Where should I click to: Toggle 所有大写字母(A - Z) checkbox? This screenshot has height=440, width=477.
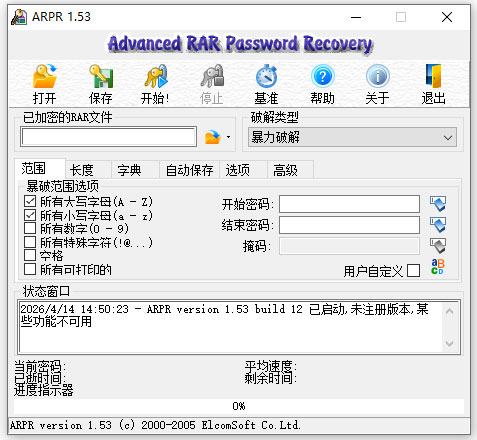(x=30, y=201)
